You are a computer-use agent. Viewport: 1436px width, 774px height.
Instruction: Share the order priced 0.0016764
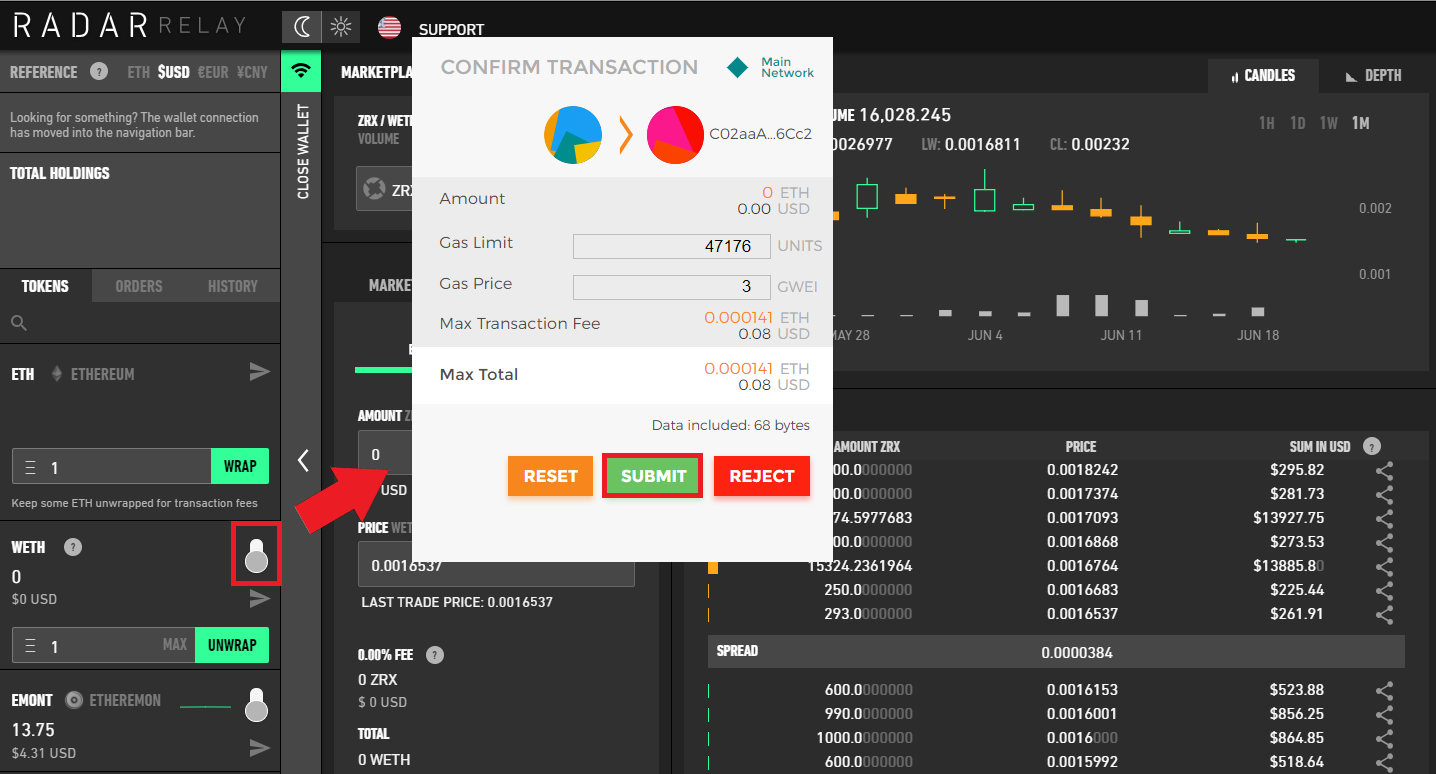(1384, 566)
